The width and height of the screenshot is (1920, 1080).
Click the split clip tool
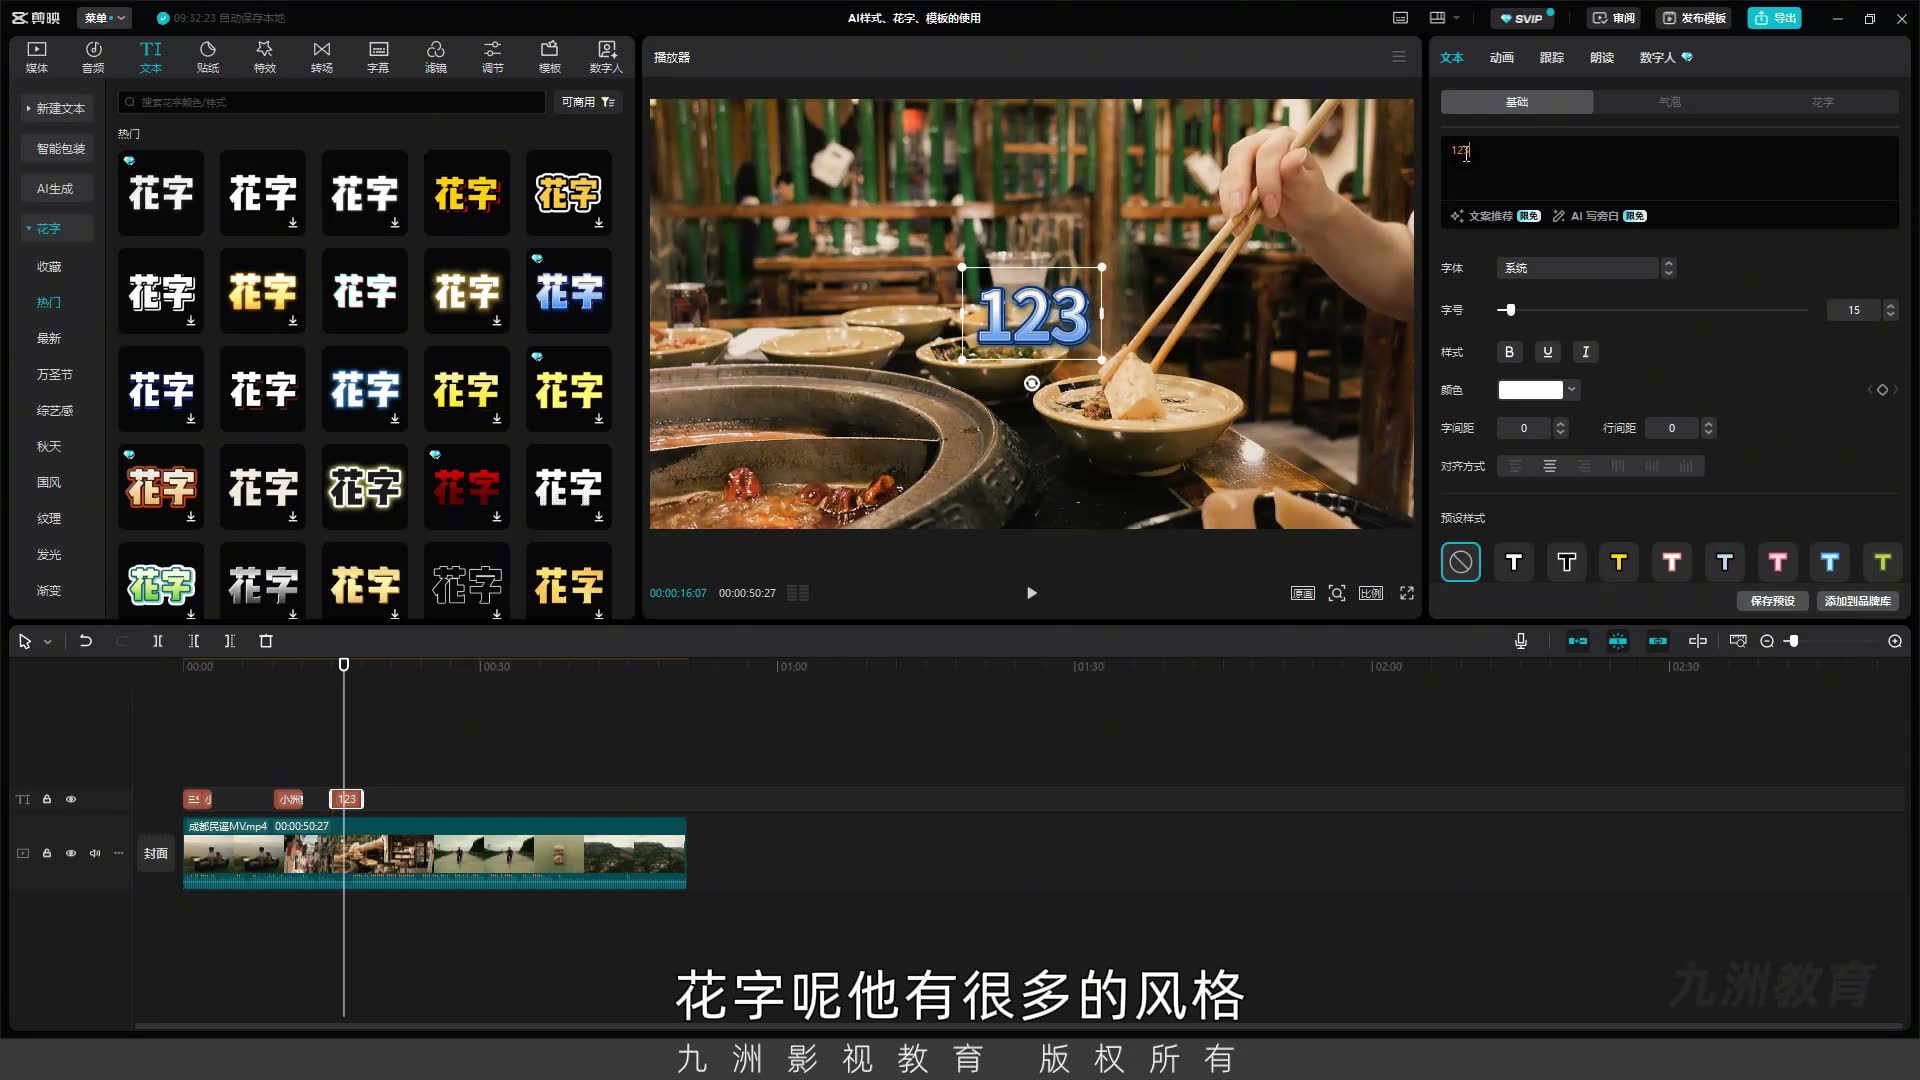[158, 641]
